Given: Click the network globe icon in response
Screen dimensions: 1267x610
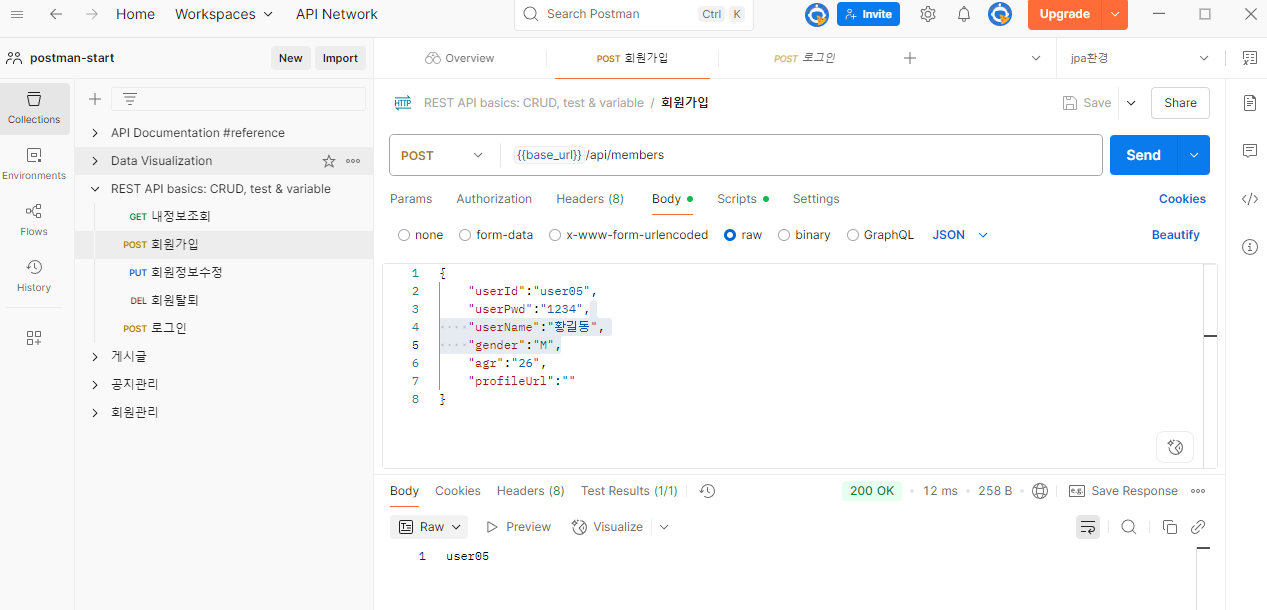Looking at the screenshot, I should [1040, 491].
